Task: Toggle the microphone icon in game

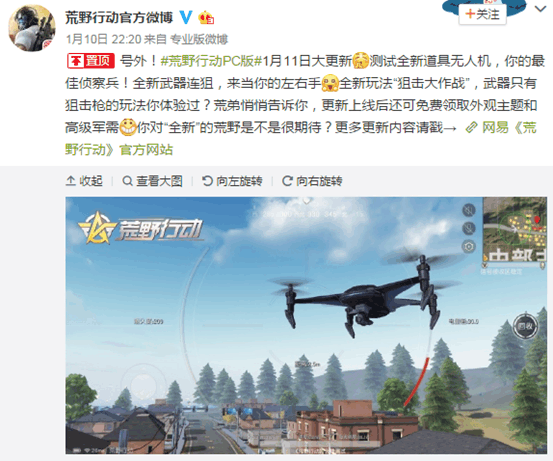Action: click(469, 228)
